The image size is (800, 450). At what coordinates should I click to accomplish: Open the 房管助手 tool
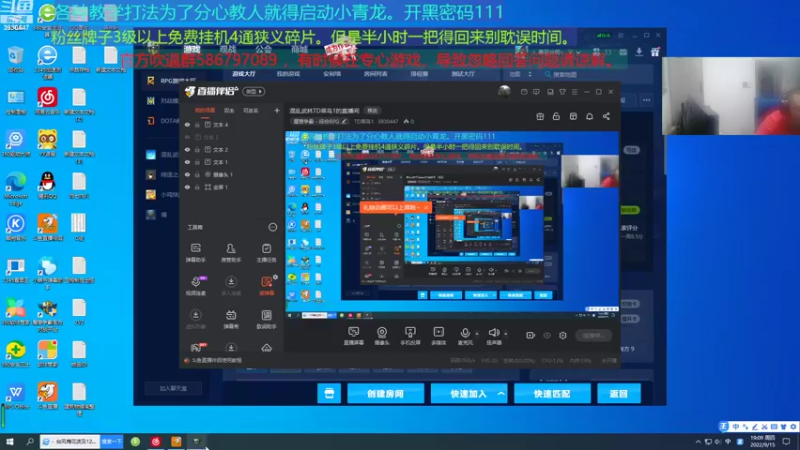231,253
